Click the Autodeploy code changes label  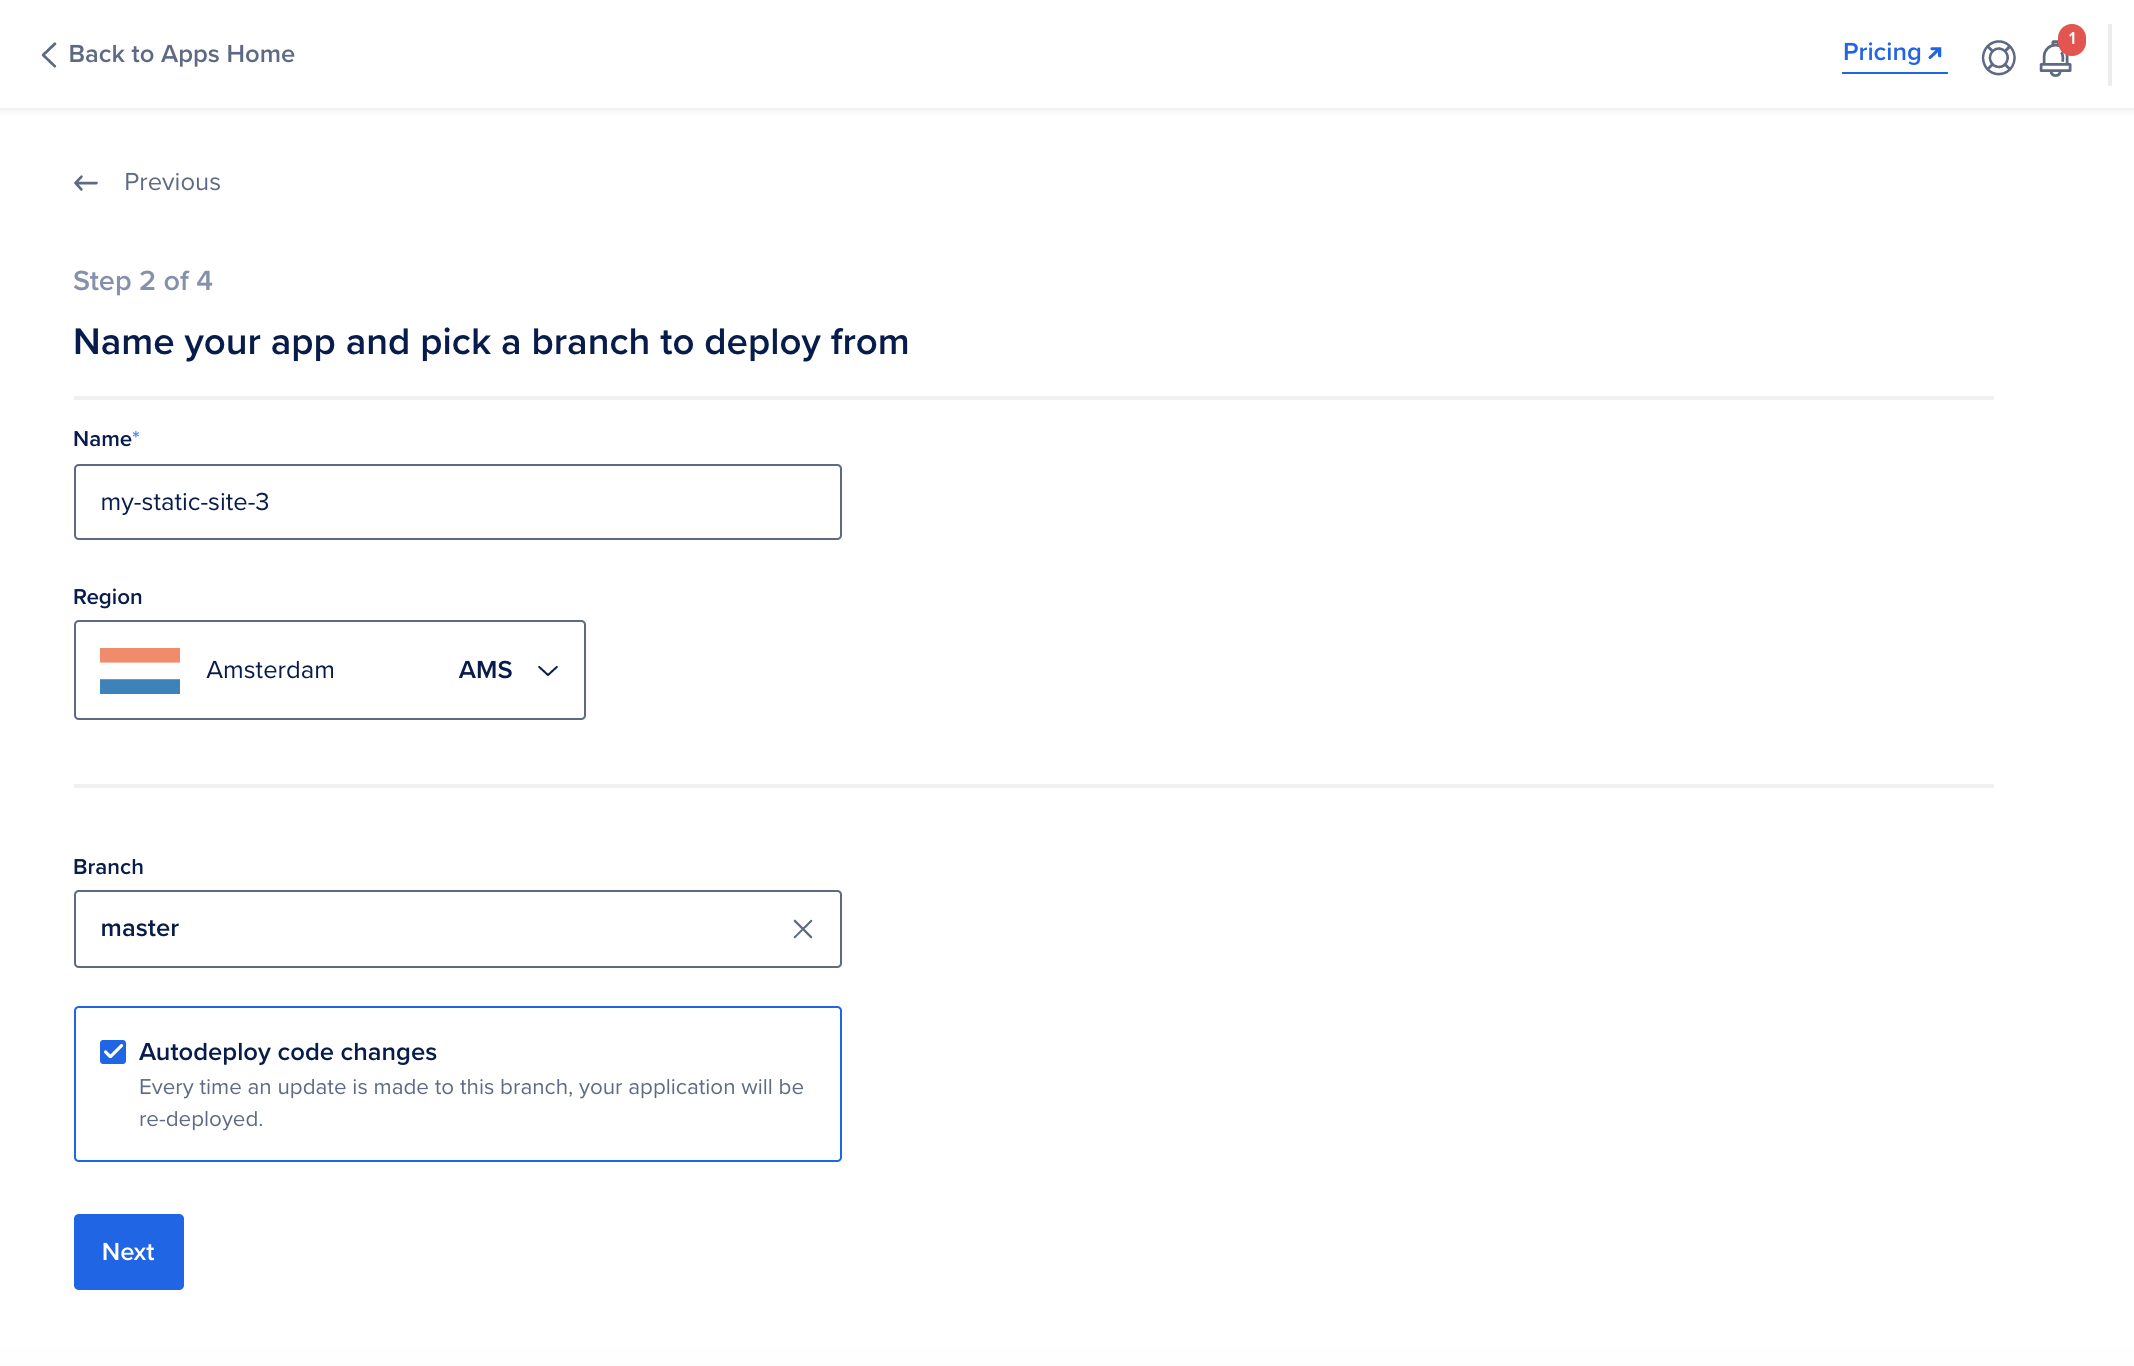coord(288,1052)
